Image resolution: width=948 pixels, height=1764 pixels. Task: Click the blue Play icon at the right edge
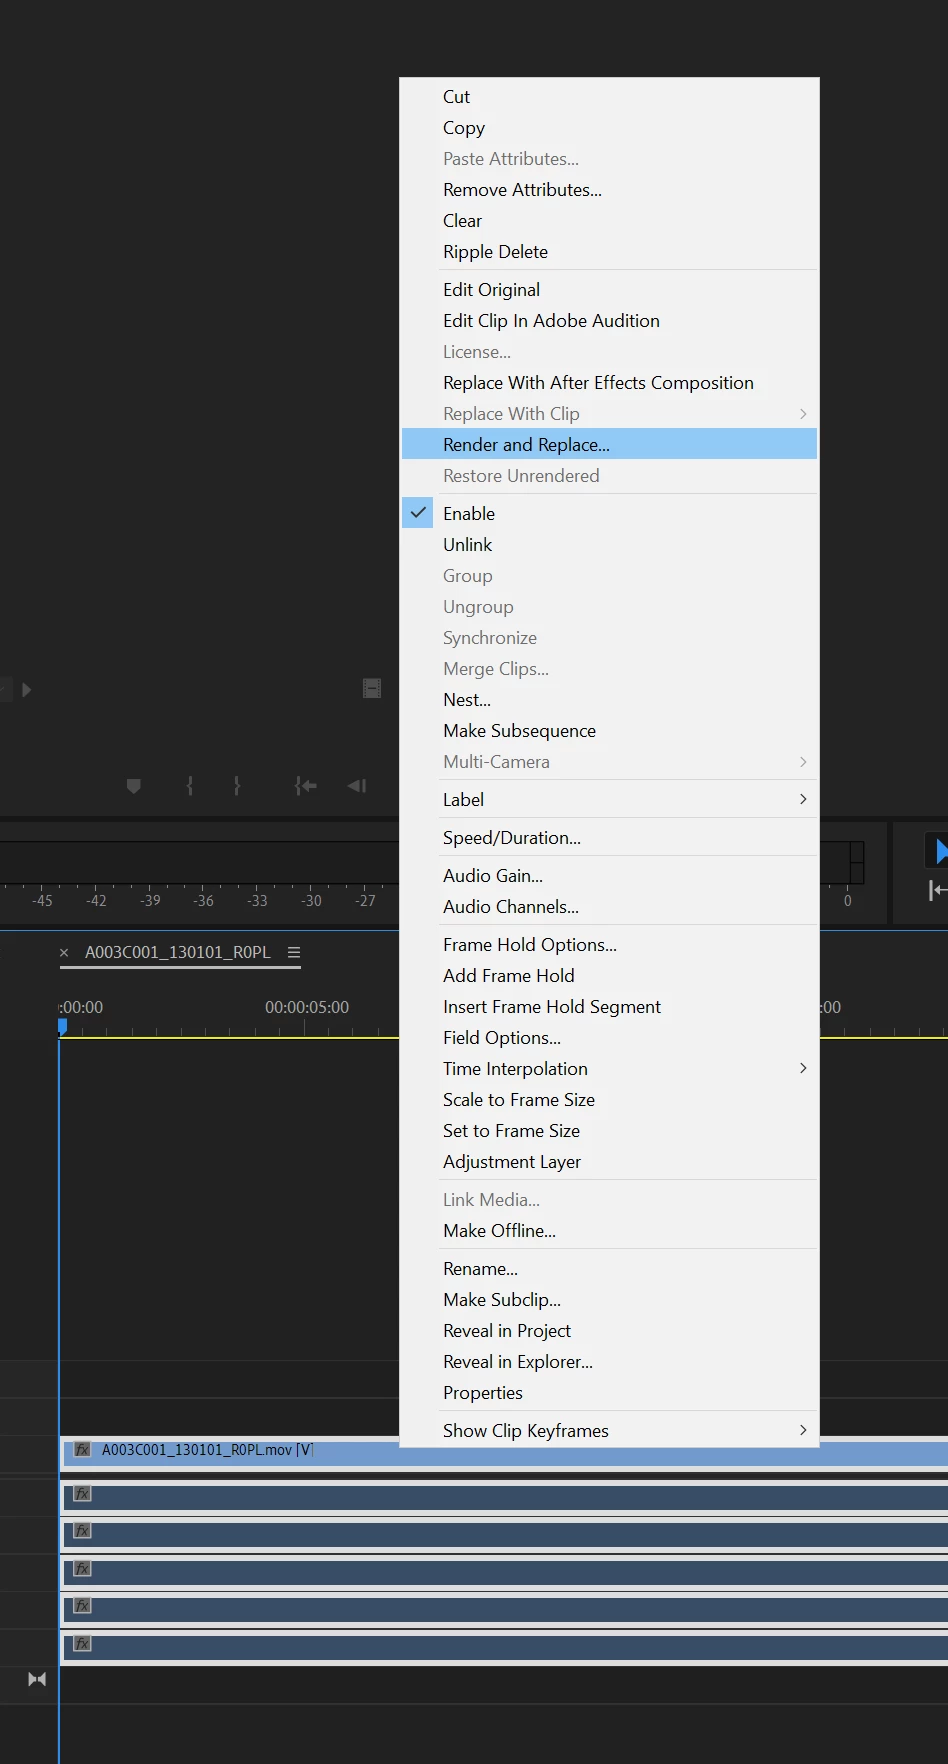coord(941,851)
